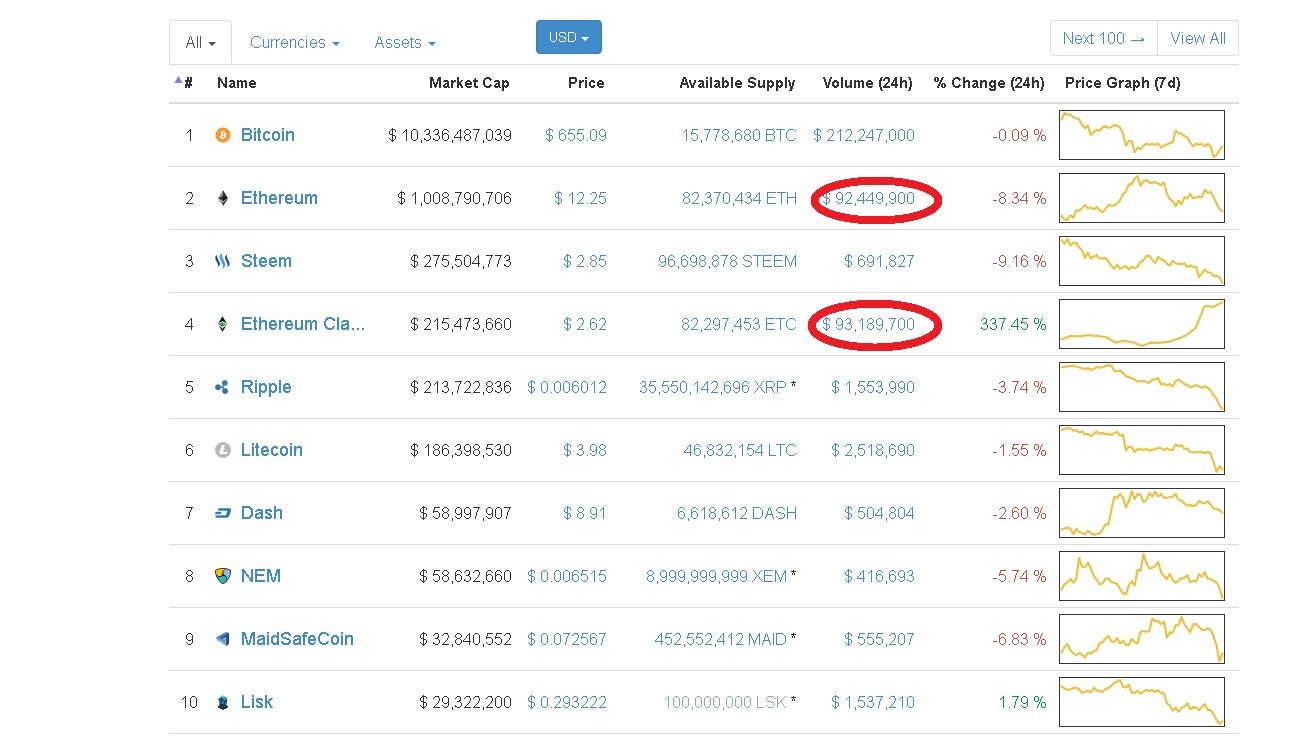Image resolution: width=1289 pixels, height=736 pixels.
Task: Click Lisk volume $ 1,537,210
Action: 873,702
